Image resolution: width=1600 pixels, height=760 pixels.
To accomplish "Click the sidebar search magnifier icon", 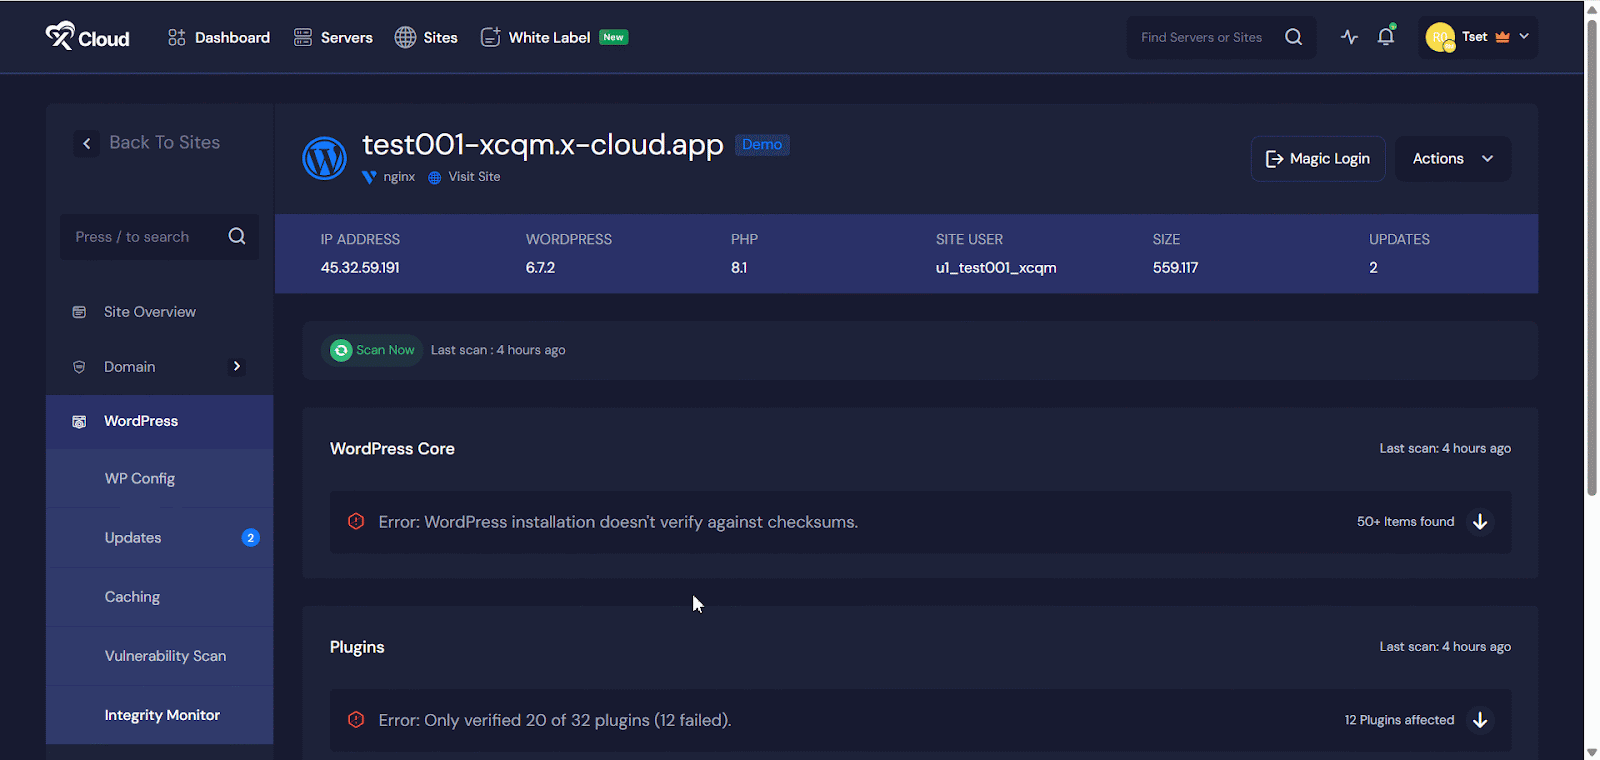I will click(237, 237).
